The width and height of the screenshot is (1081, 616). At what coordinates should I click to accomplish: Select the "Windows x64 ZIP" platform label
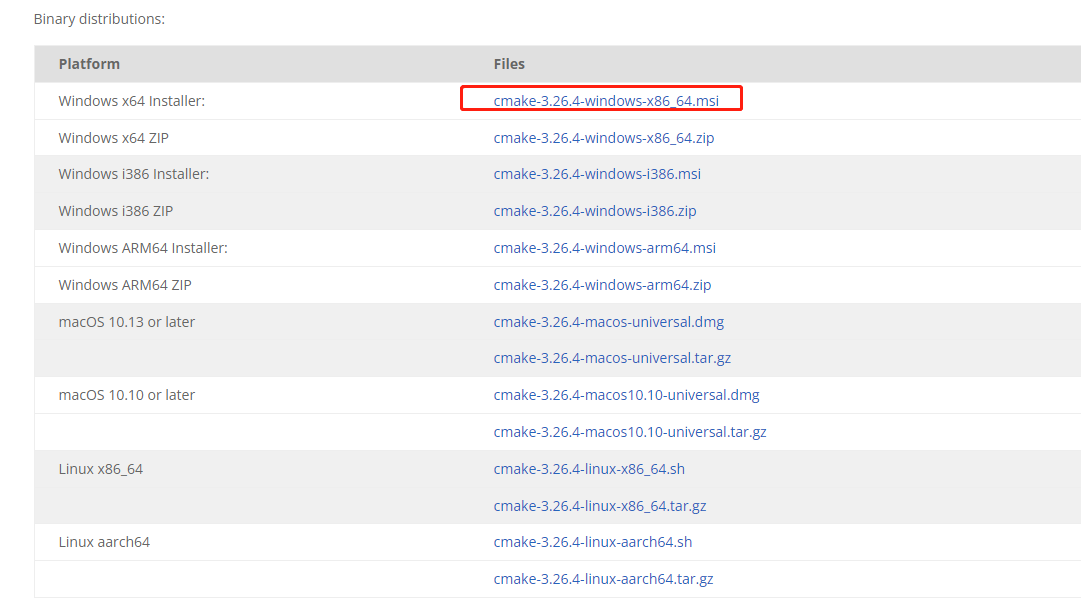pyautogui.click(x=114, y=138)
